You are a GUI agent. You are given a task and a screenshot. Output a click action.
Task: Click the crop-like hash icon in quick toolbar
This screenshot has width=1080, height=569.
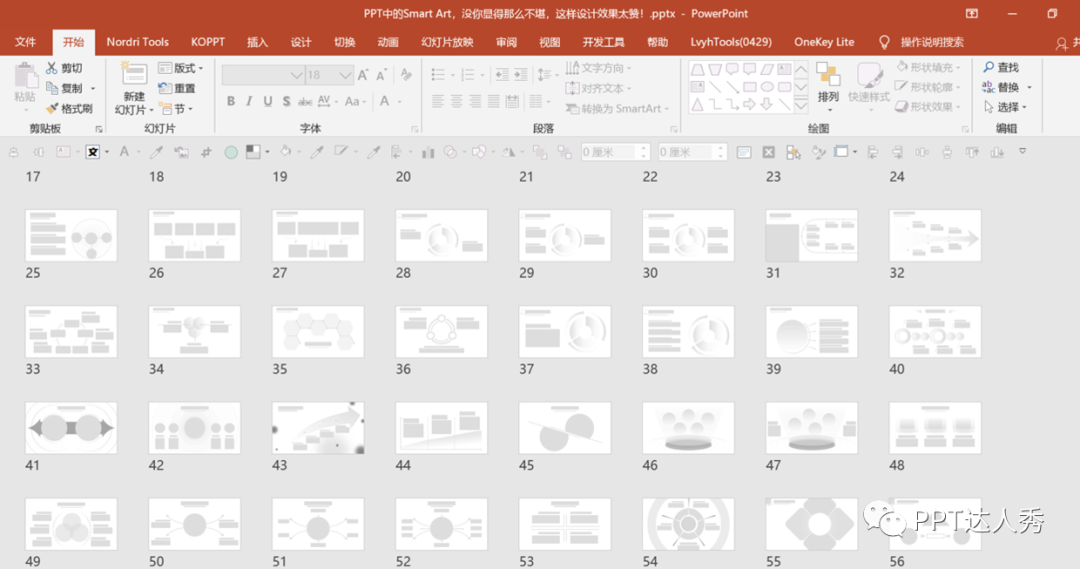coord(206,152)
